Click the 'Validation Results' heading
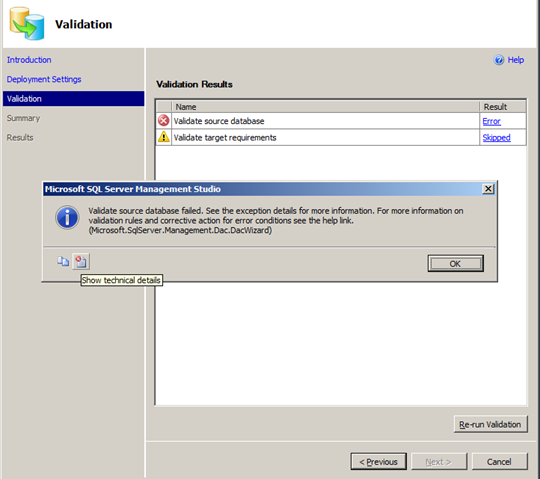This screenshot has height=479, width=540. click(194, 84)
